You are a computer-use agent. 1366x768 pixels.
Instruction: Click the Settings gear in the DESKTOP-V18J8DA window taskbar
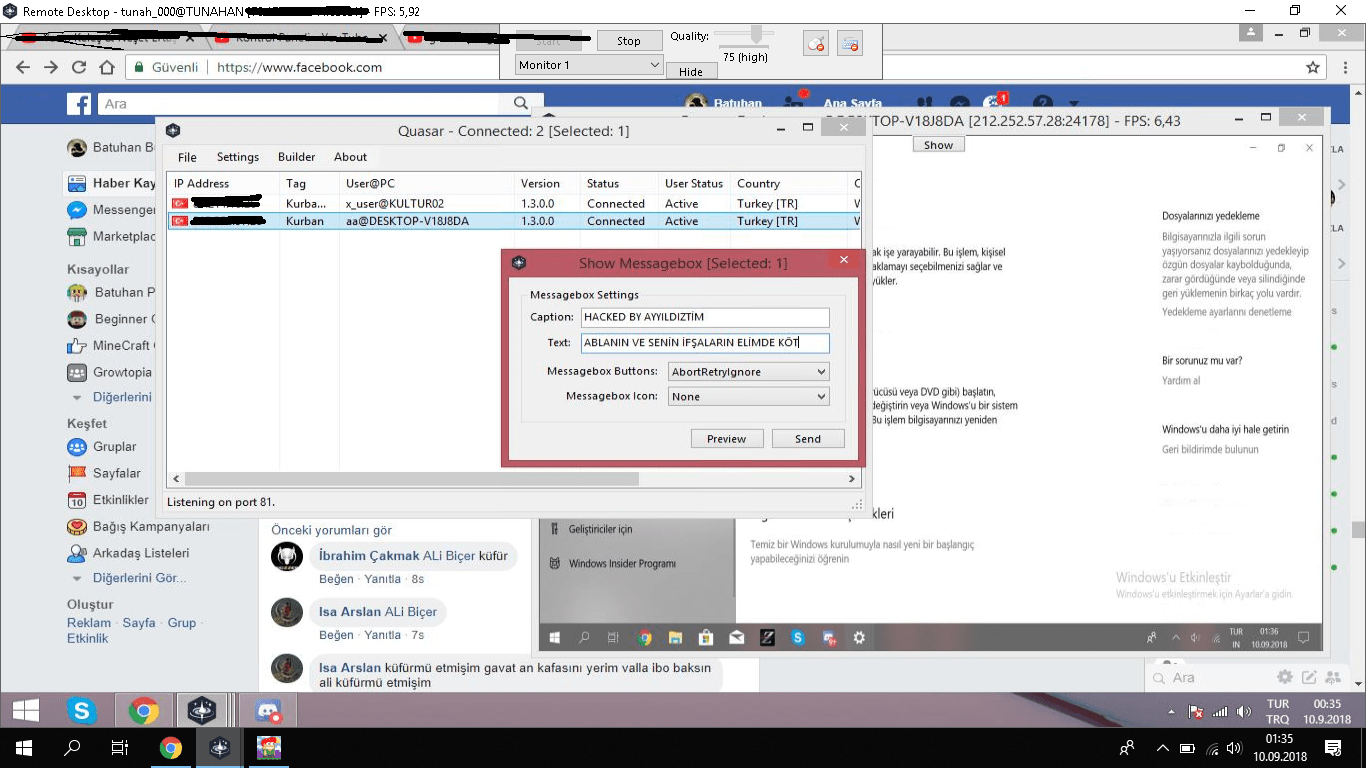coord(858,637)
